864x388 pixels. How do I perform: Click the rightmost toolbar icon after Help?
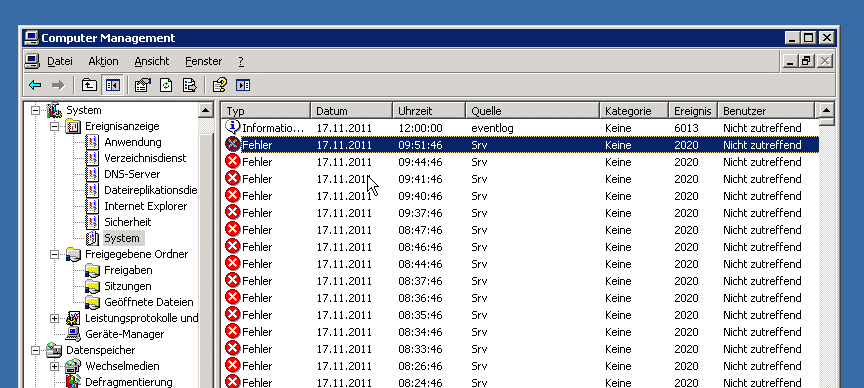243,85
